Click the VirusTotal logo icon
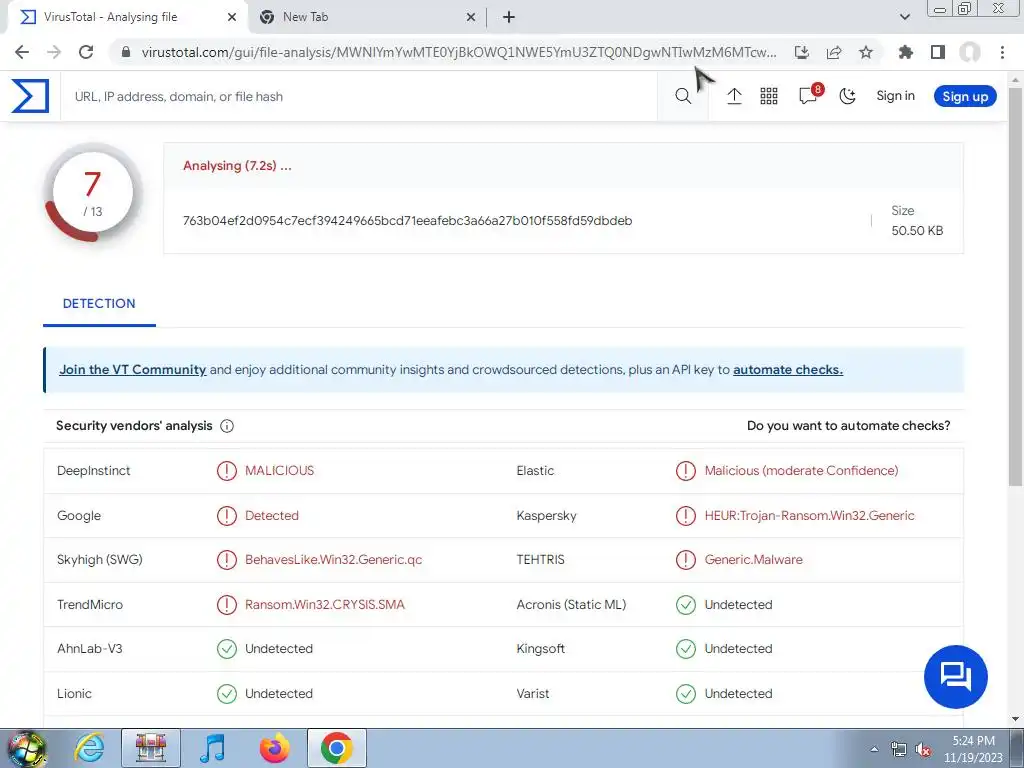 coord(30,96)
